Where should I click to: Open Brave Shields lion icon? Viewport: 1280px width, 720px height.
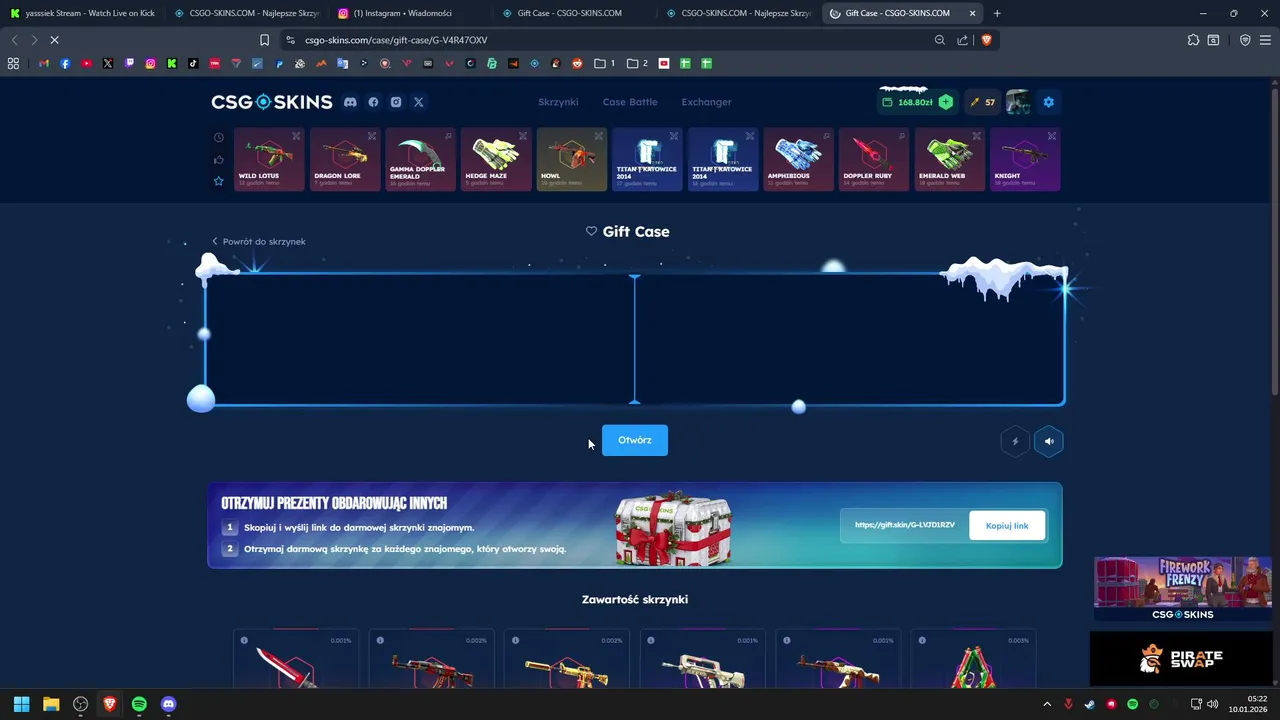click(986, 40)
